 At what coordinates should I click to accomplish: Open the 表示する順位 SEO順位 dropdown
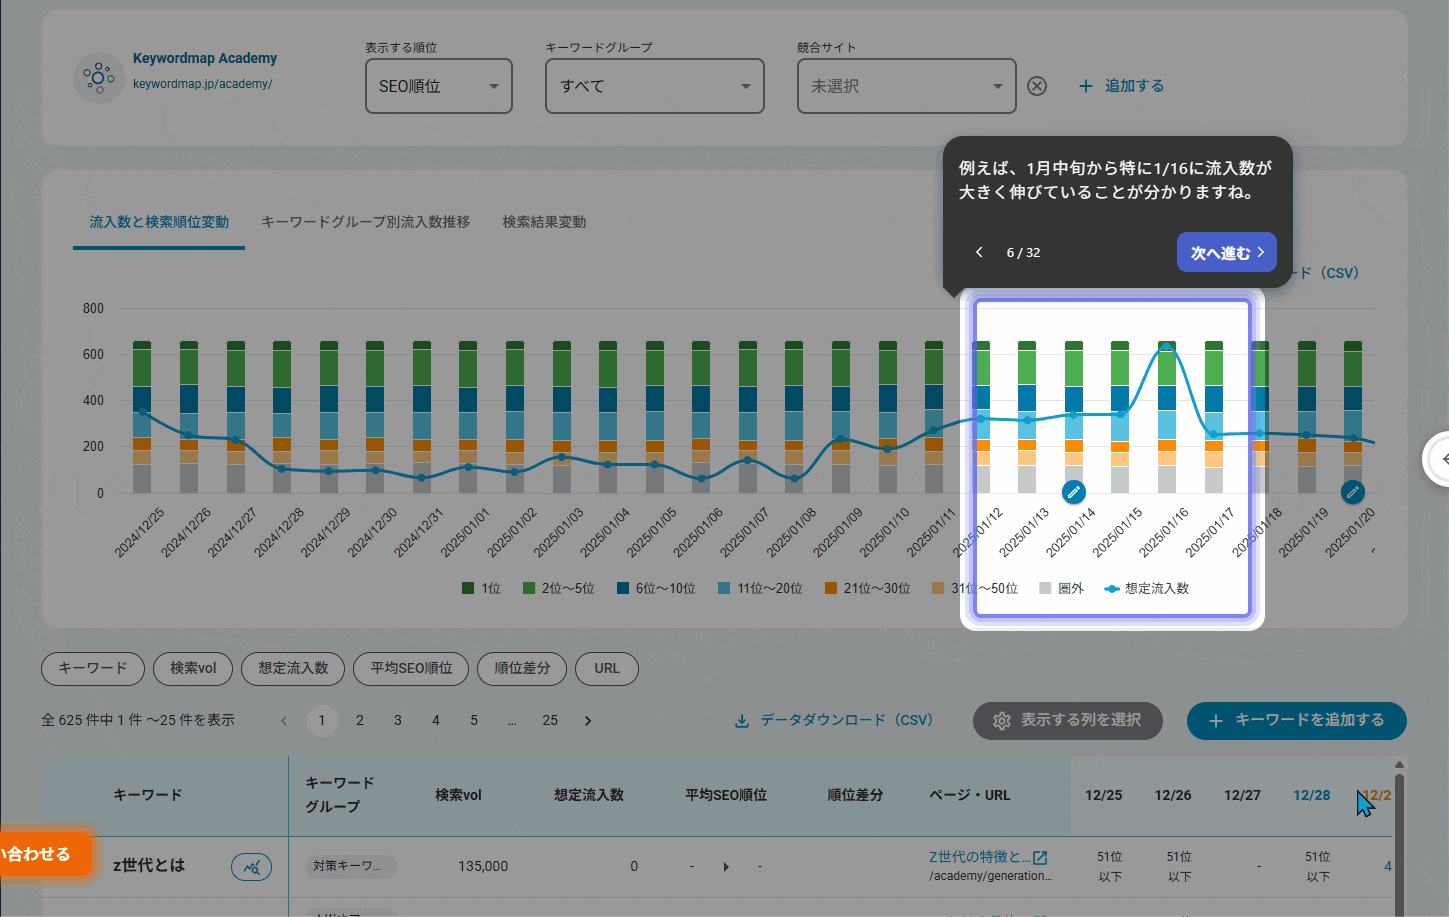438,86
